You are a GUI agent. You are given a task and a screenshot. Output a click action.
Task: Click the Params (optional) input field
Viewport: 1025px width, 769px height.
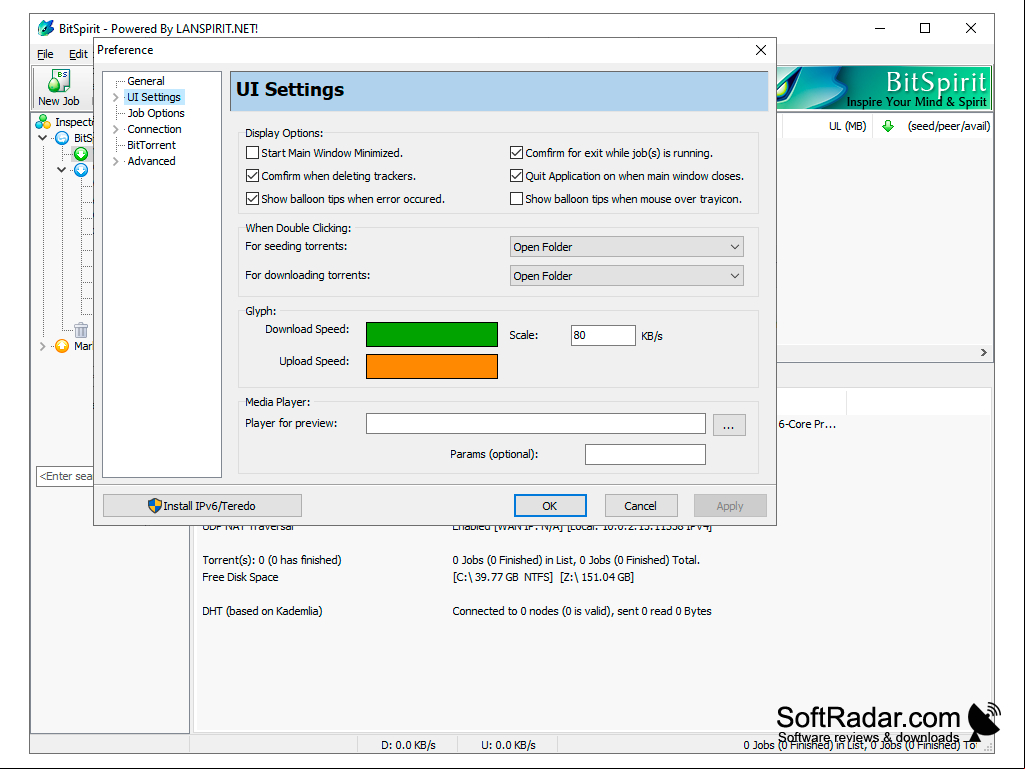[645, 454]
